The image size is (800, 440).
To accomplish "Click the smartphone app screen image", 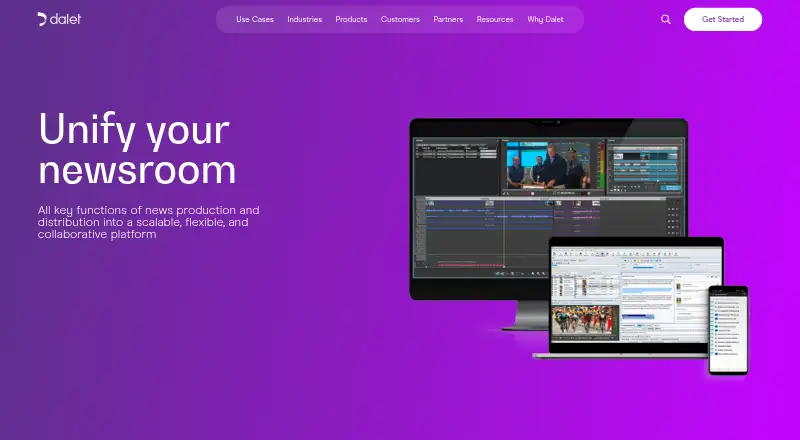I will 729,330.
